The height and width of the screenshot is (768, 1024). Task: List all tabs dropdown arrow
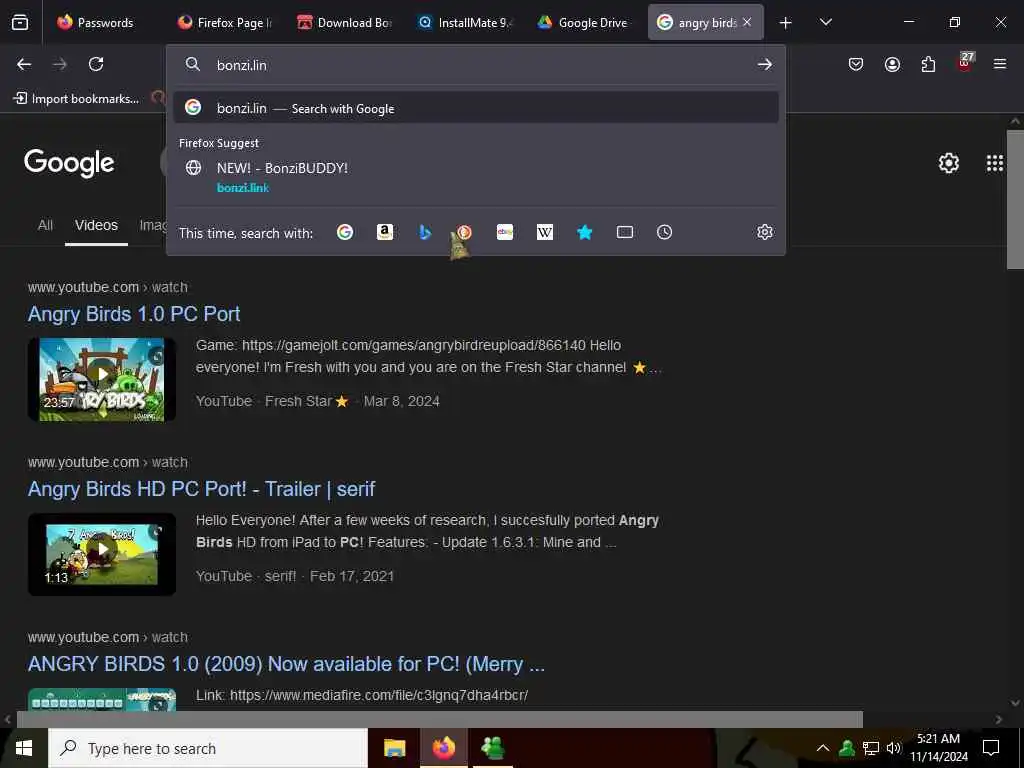(825, 22)
